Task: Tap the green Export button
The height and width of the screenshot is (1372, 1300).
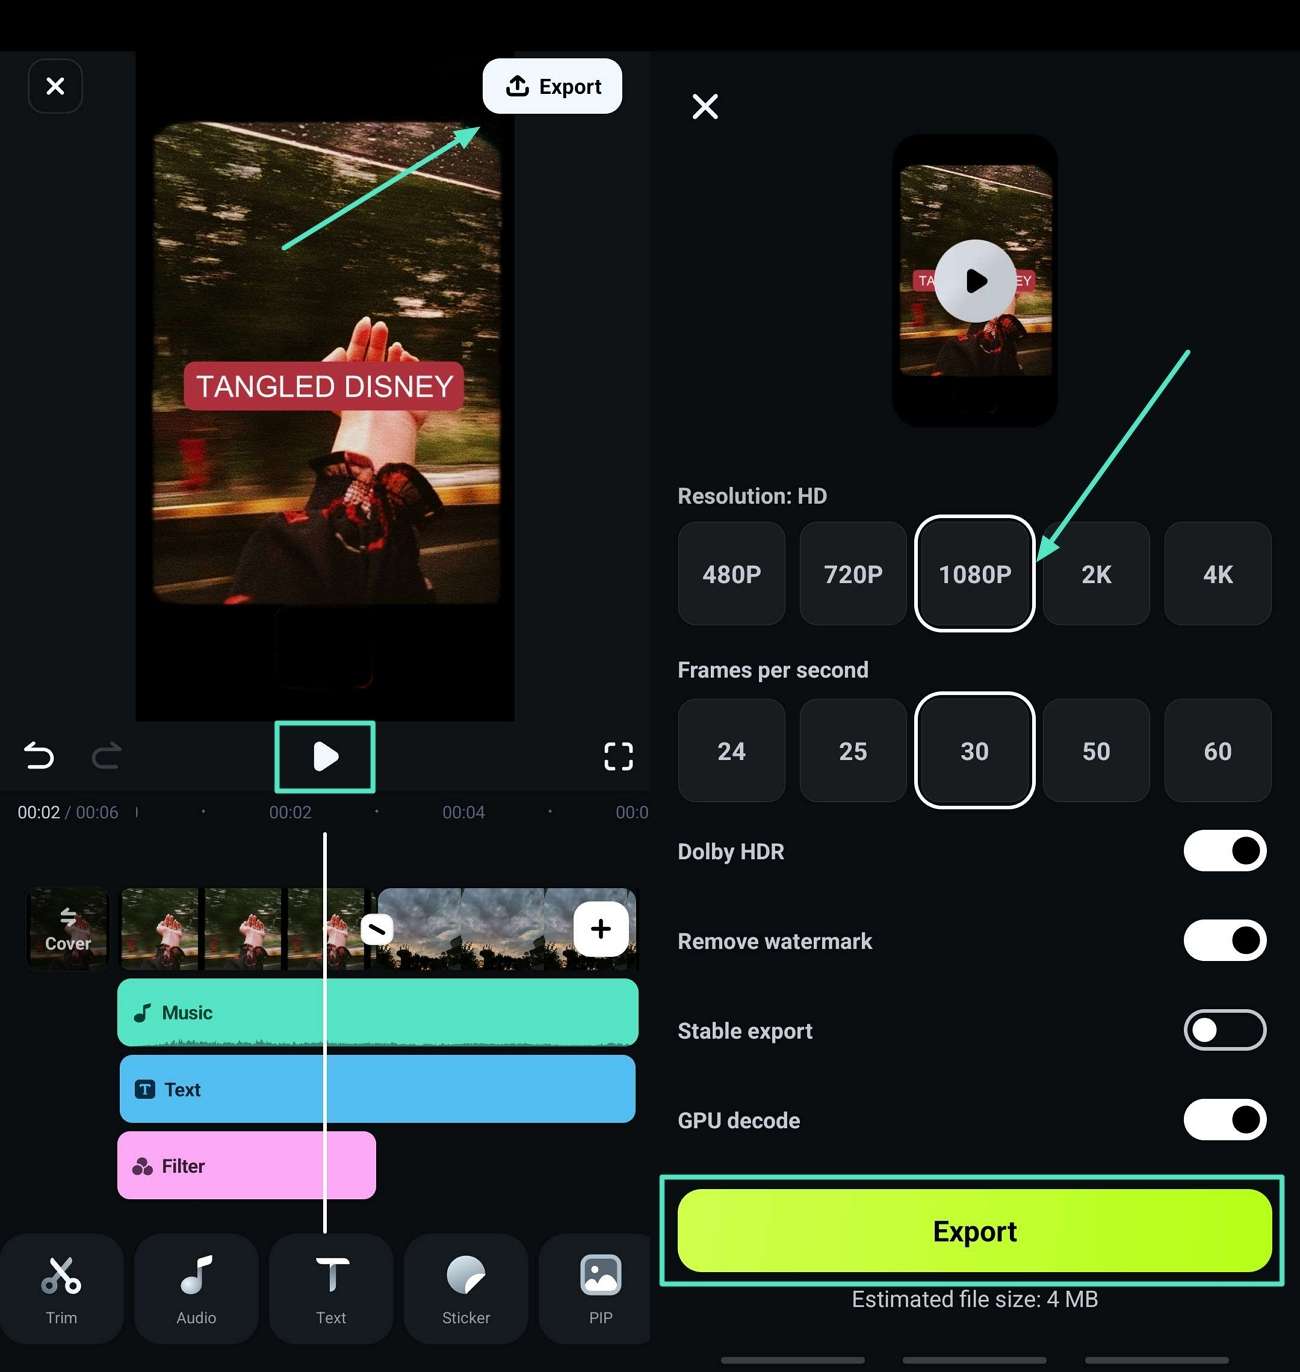Action: (975, 1231)
